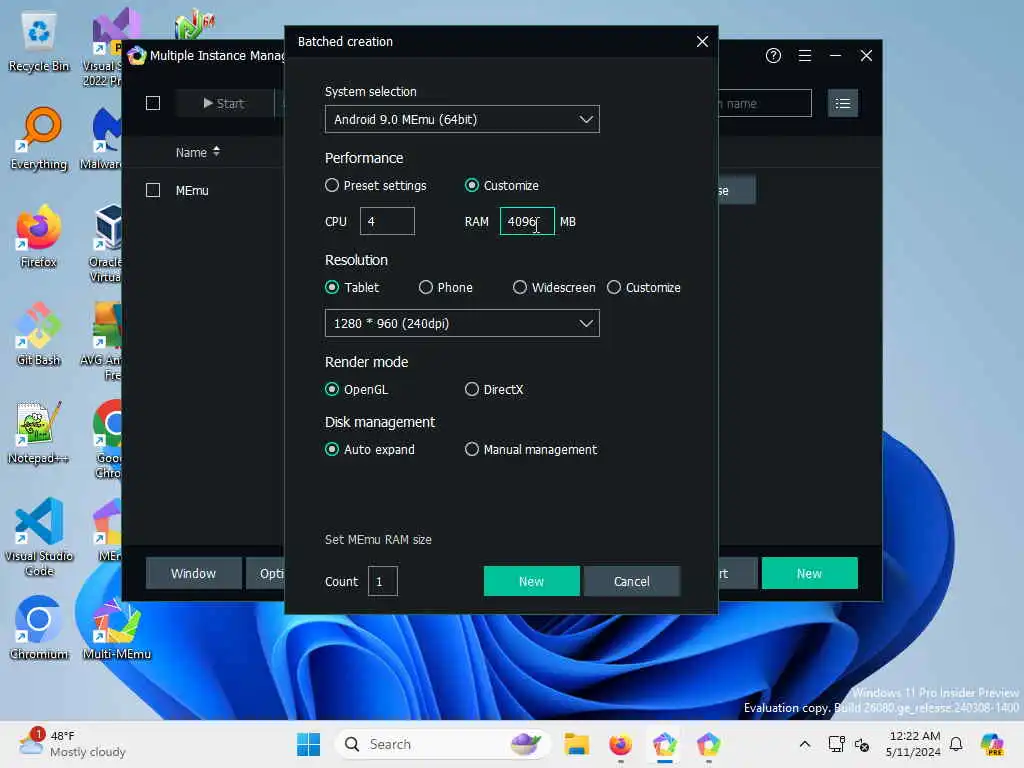Open the System selection dropdown

(x=462, y=120)
